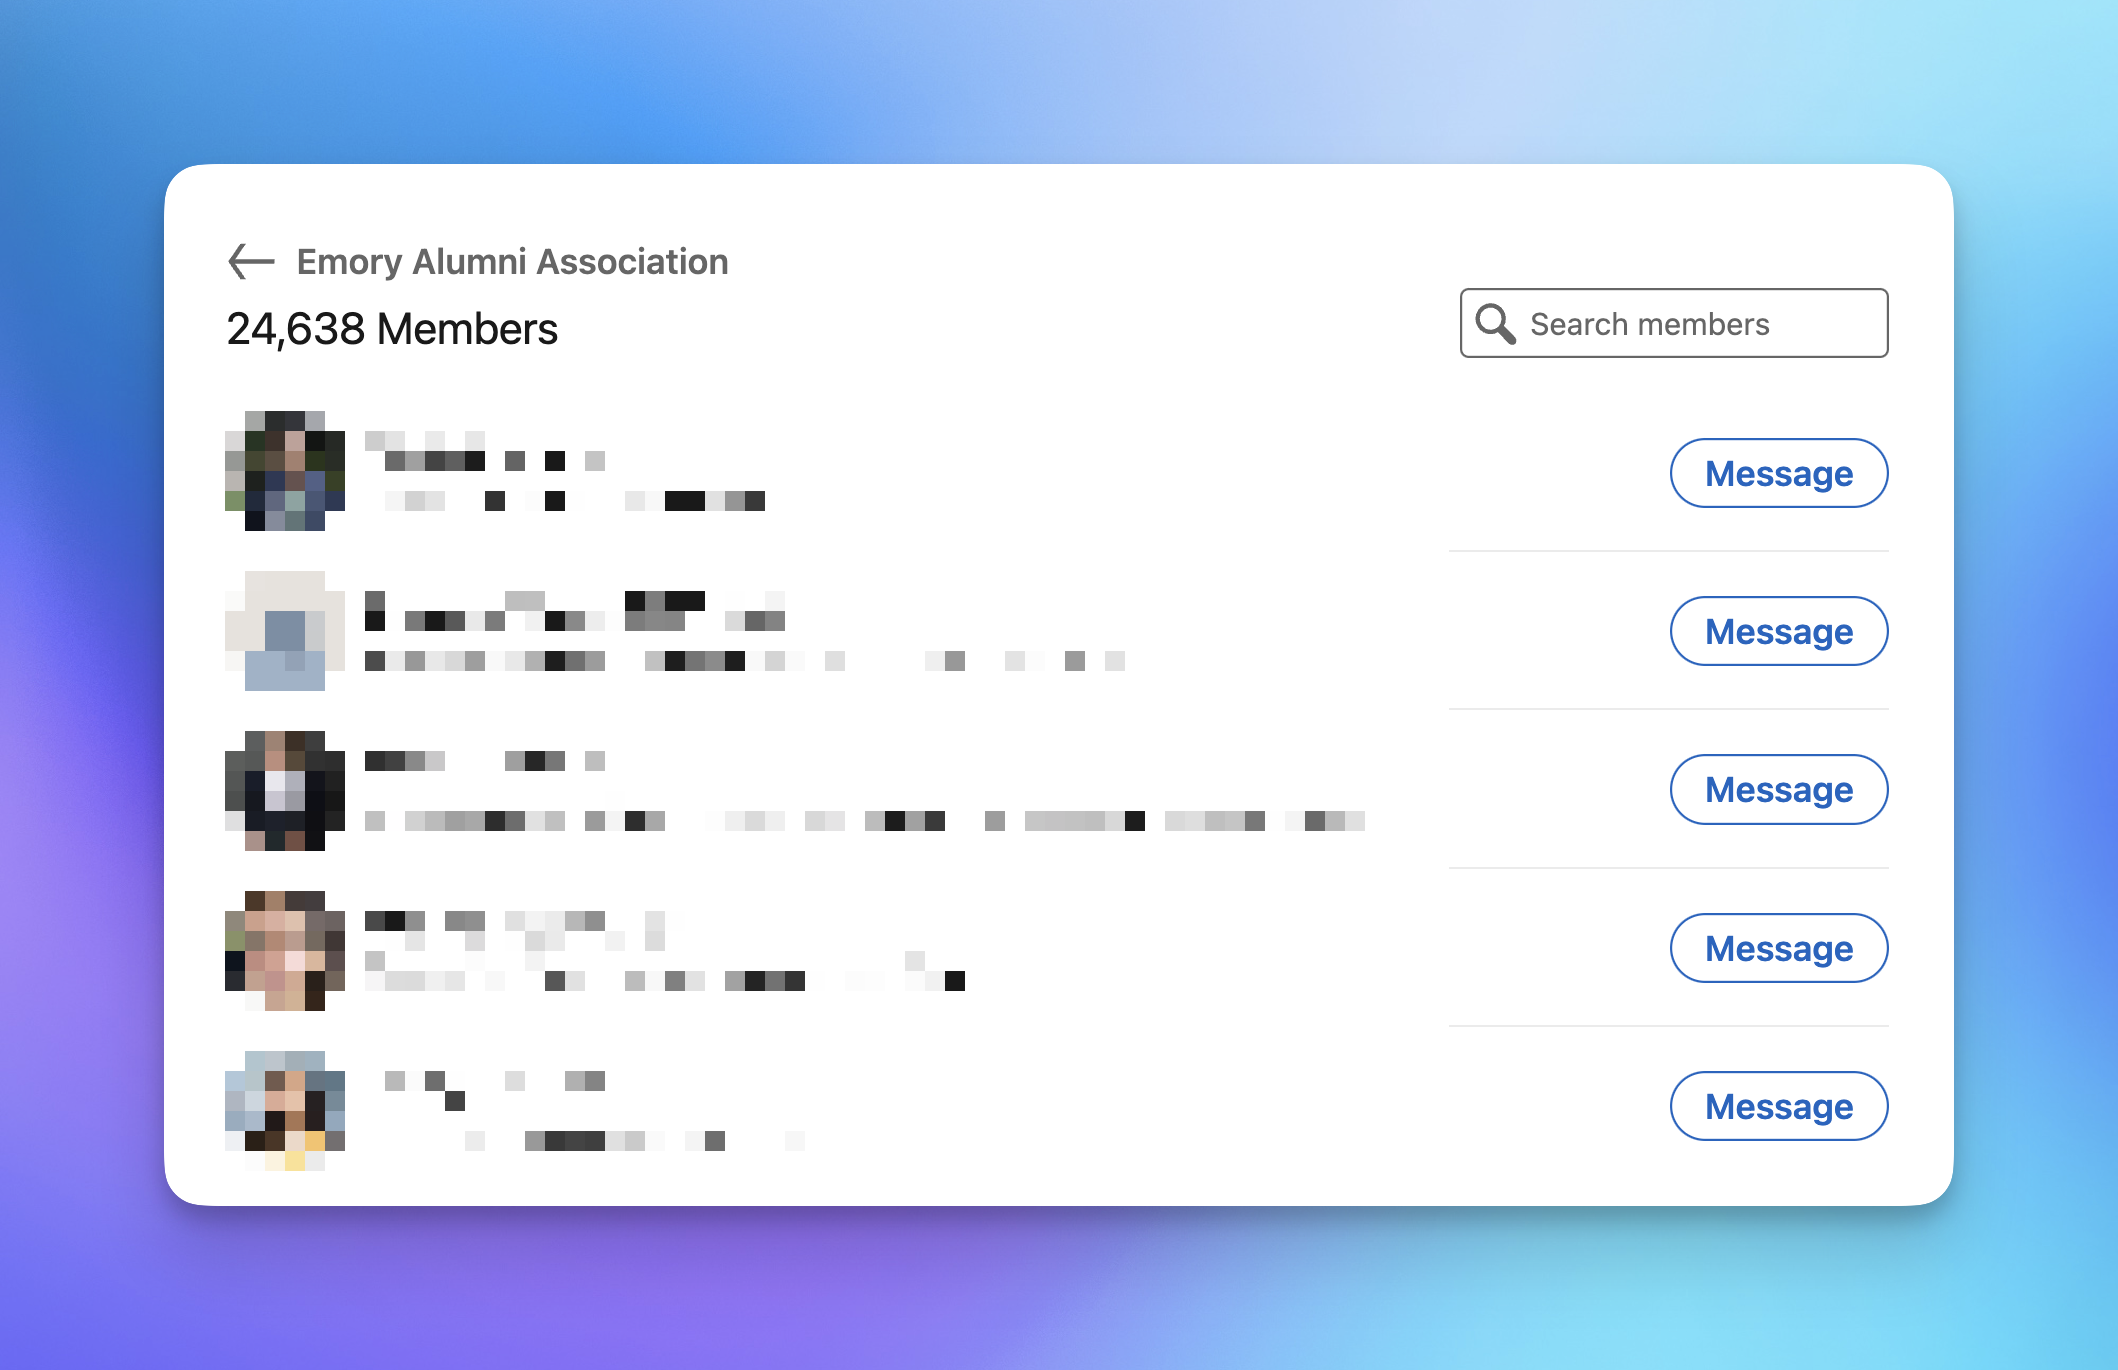This screenshot has height=1370, width=2118.
Task: Message the first member in the list
Action: tap(1779, 473)
